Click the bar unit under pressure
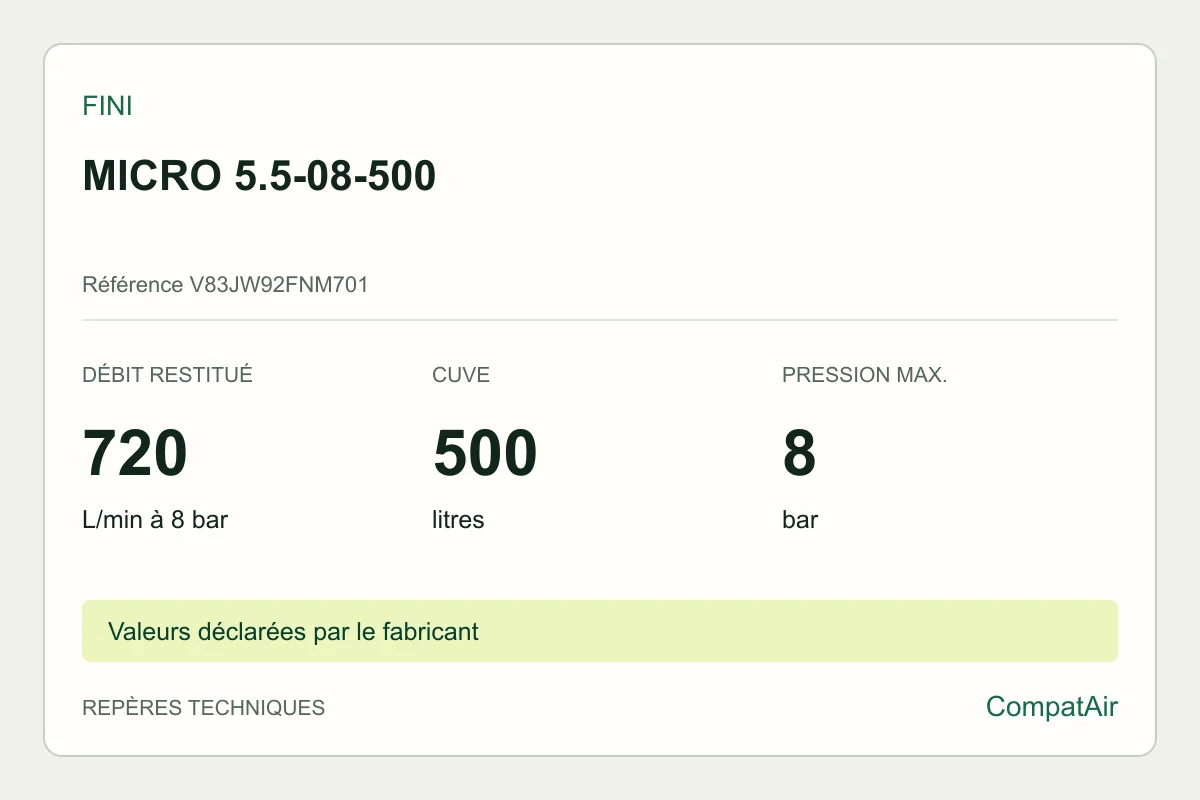 pyautogui.click(x=800, y=520)
